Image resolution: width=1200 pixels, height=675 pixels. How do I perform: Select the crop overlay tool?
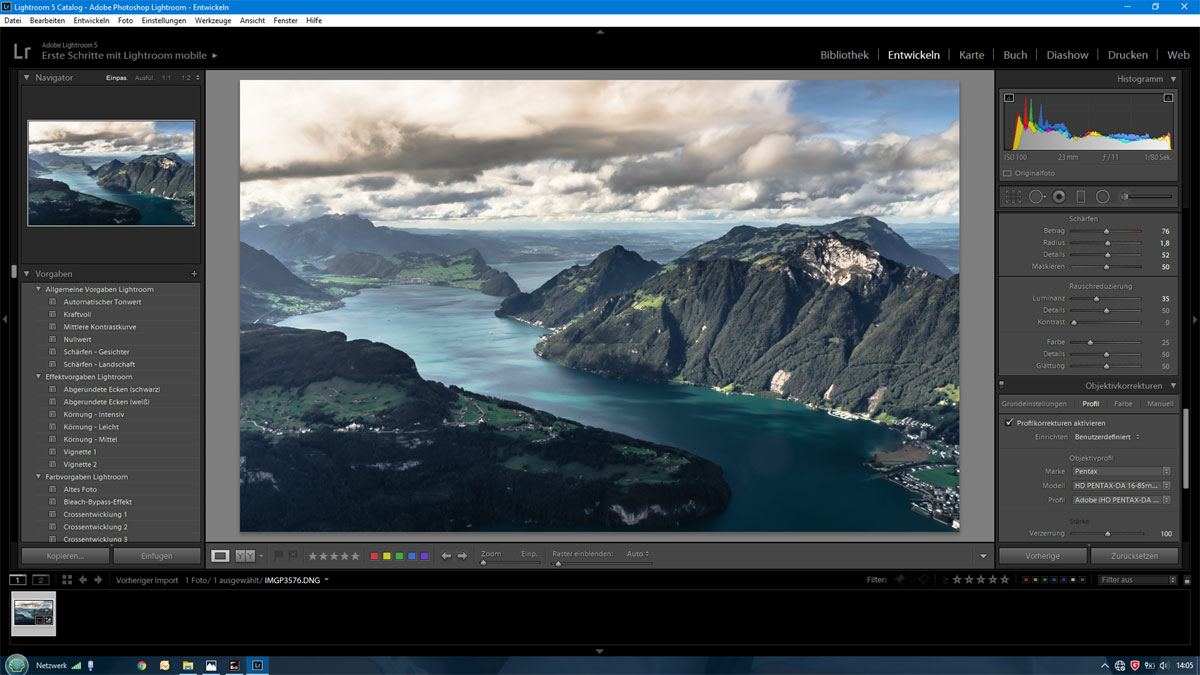1013,197
